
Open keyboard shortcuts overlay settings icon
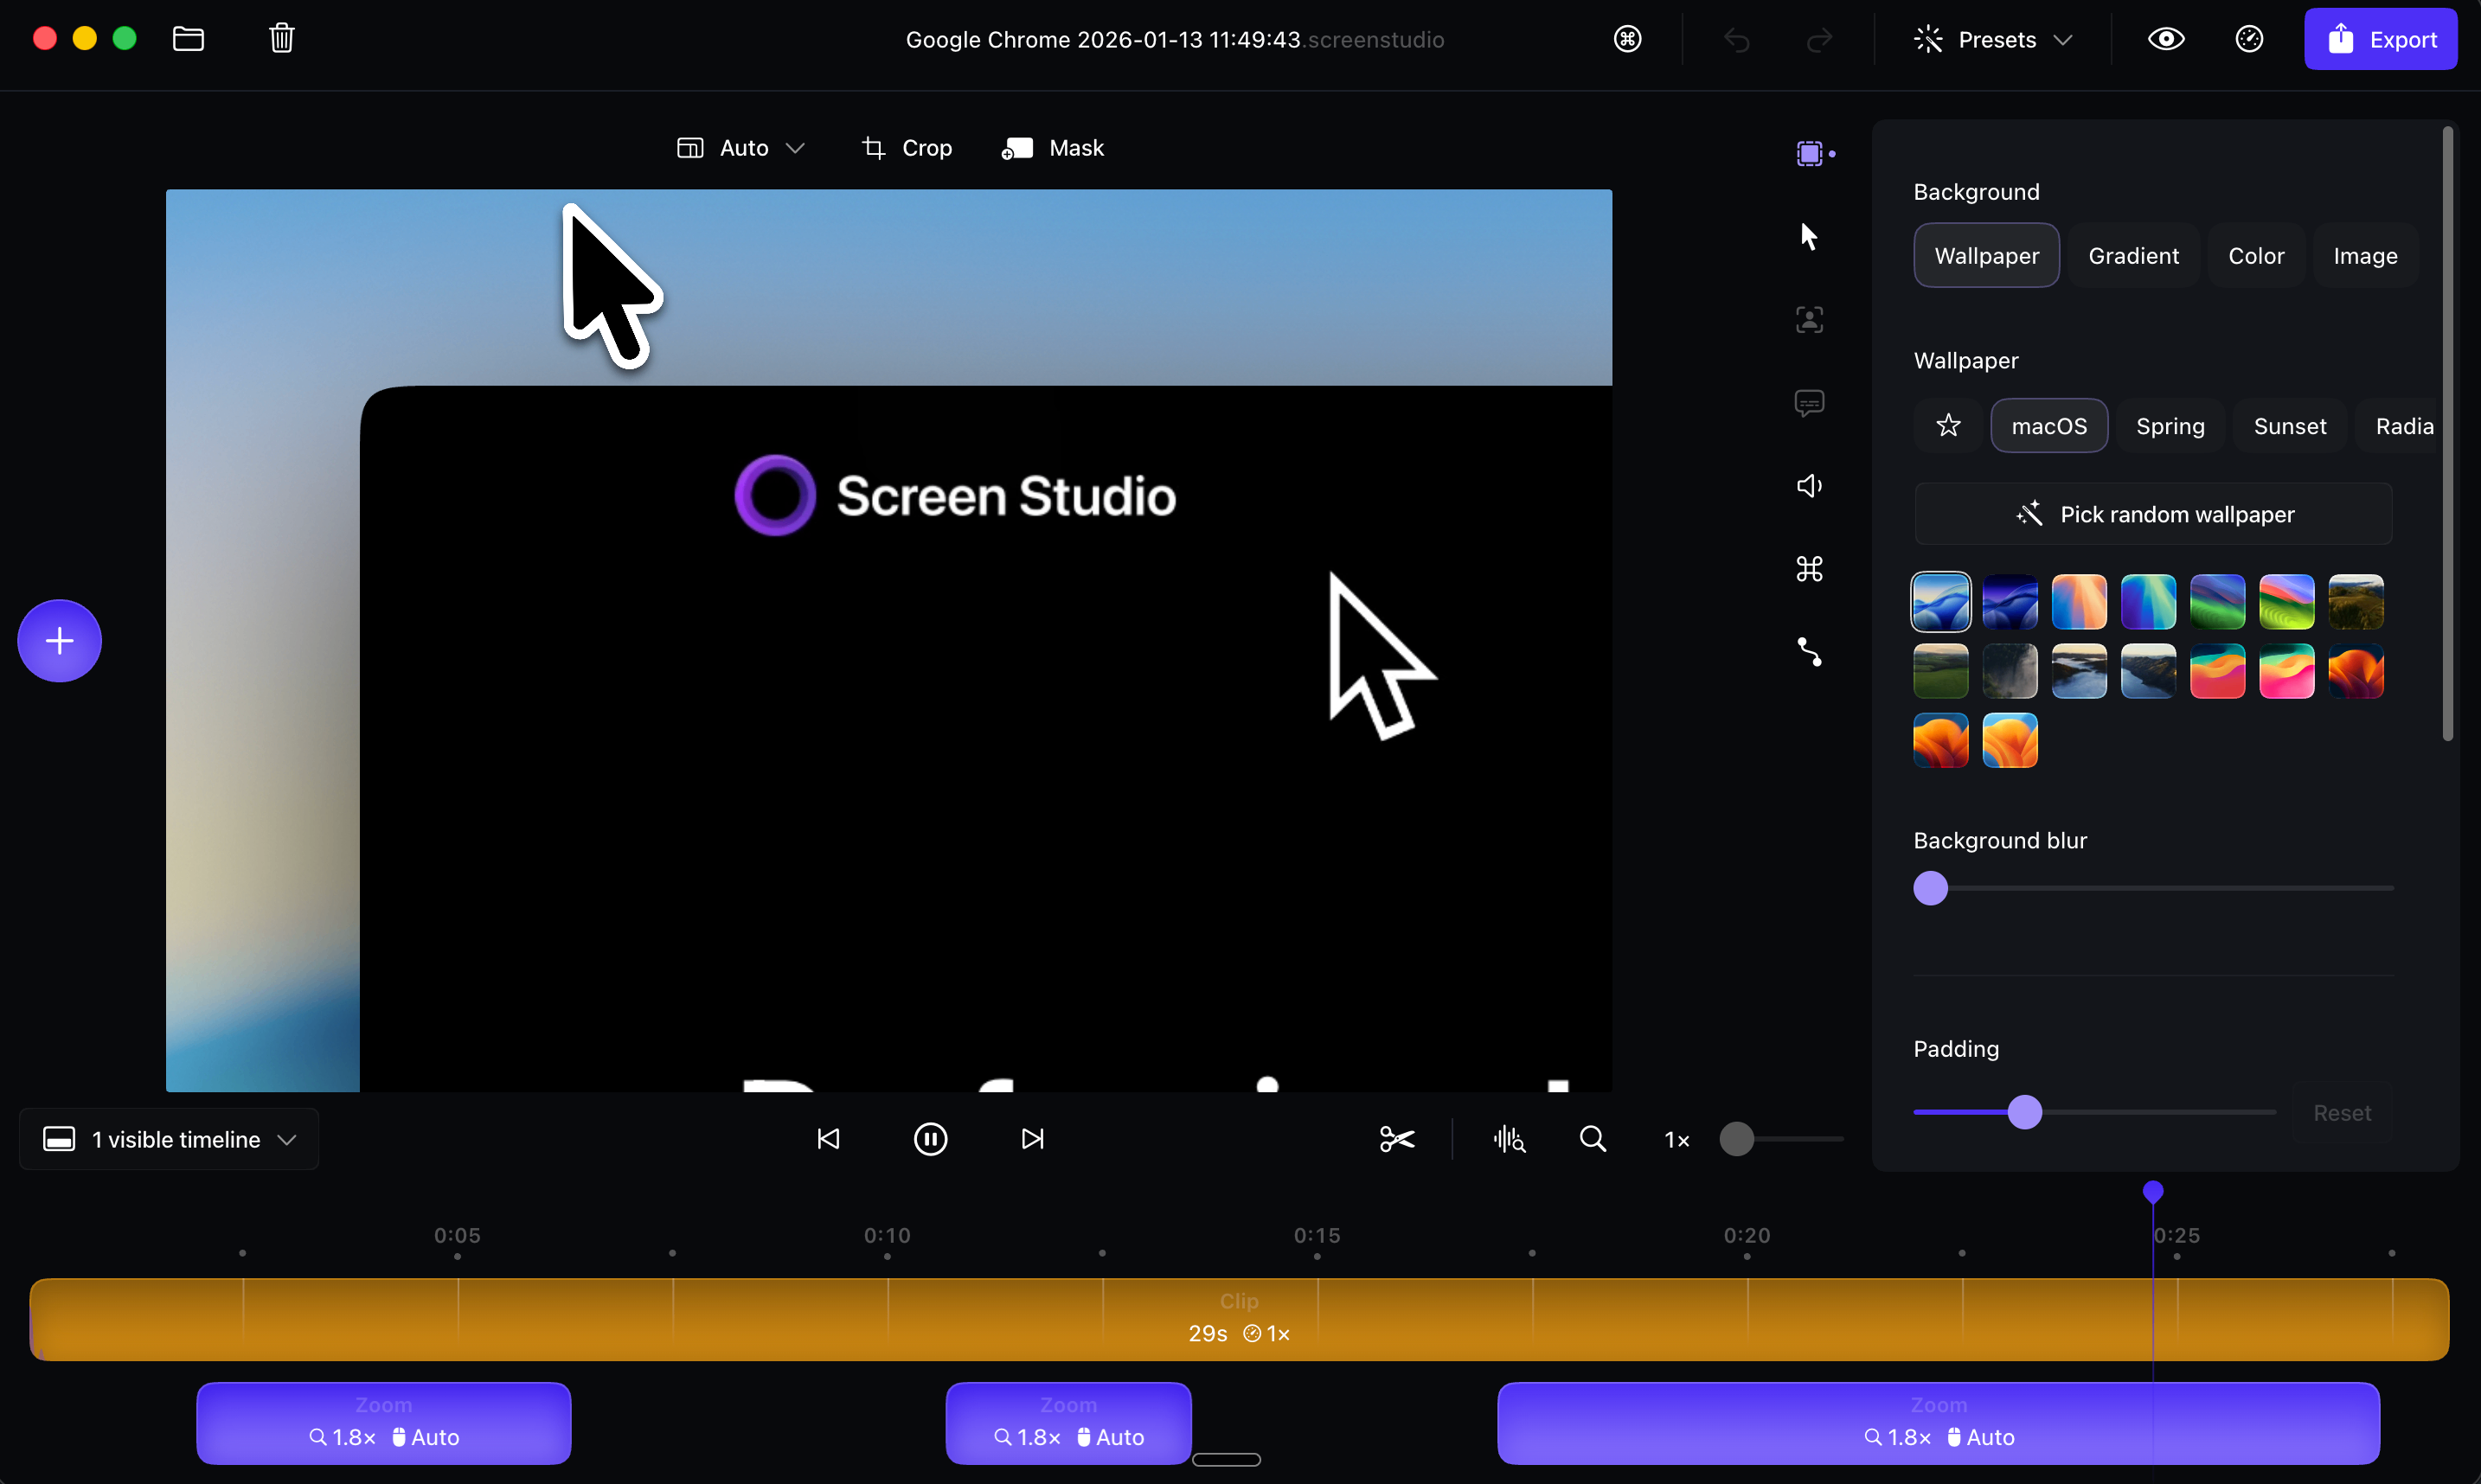[x=1808, y=569]
